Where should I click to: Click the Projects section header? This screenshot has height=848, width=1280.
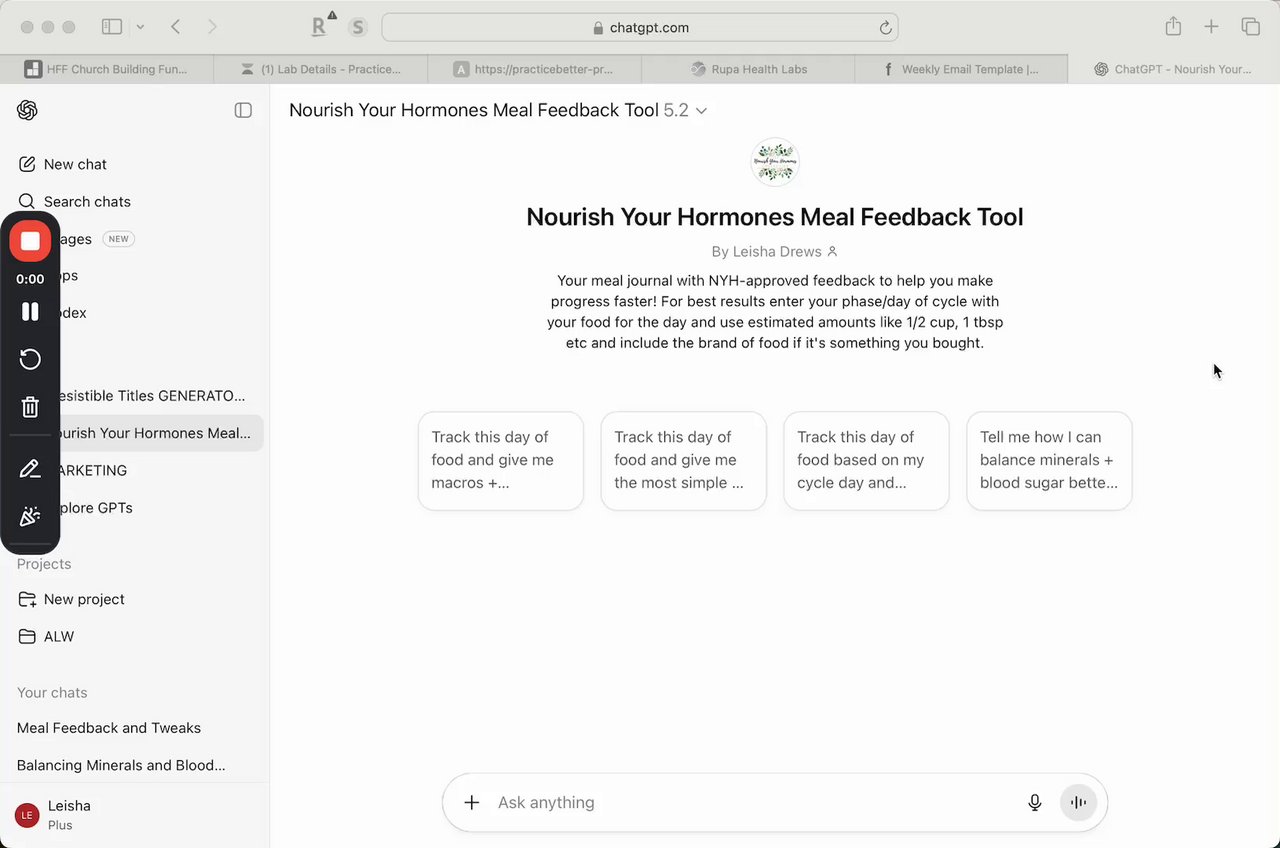[x=44, y=564]
